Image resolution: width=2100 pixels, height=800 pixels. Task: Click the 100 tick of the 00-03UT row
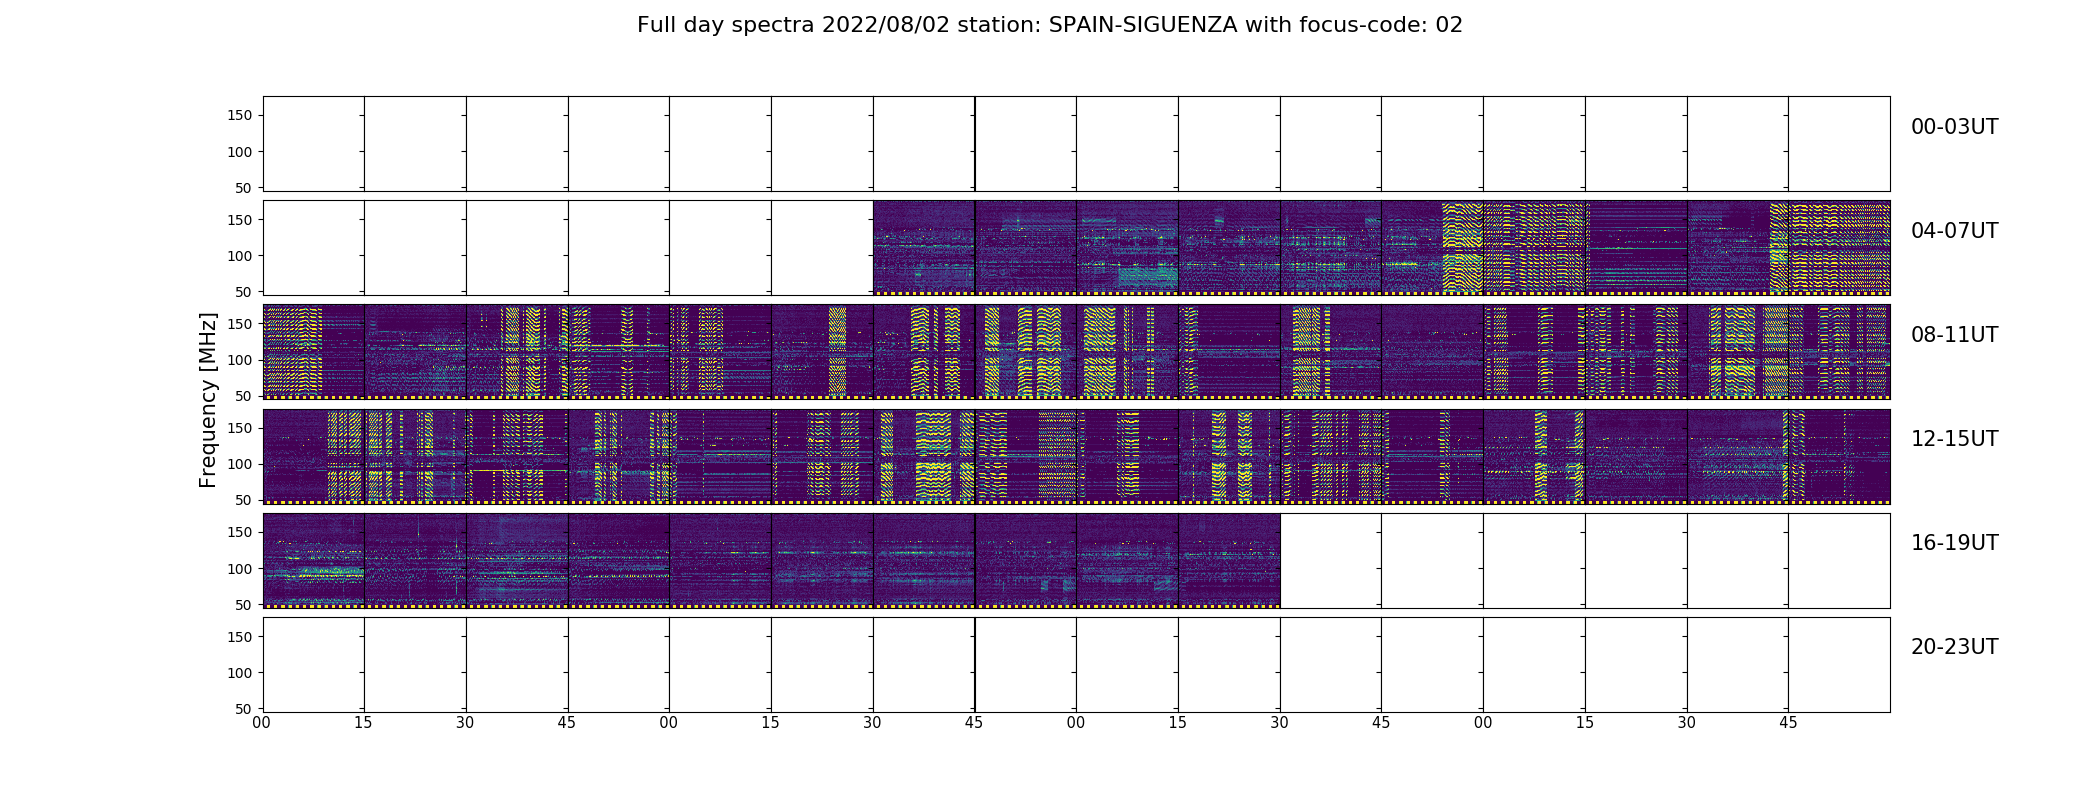[240, 152]
